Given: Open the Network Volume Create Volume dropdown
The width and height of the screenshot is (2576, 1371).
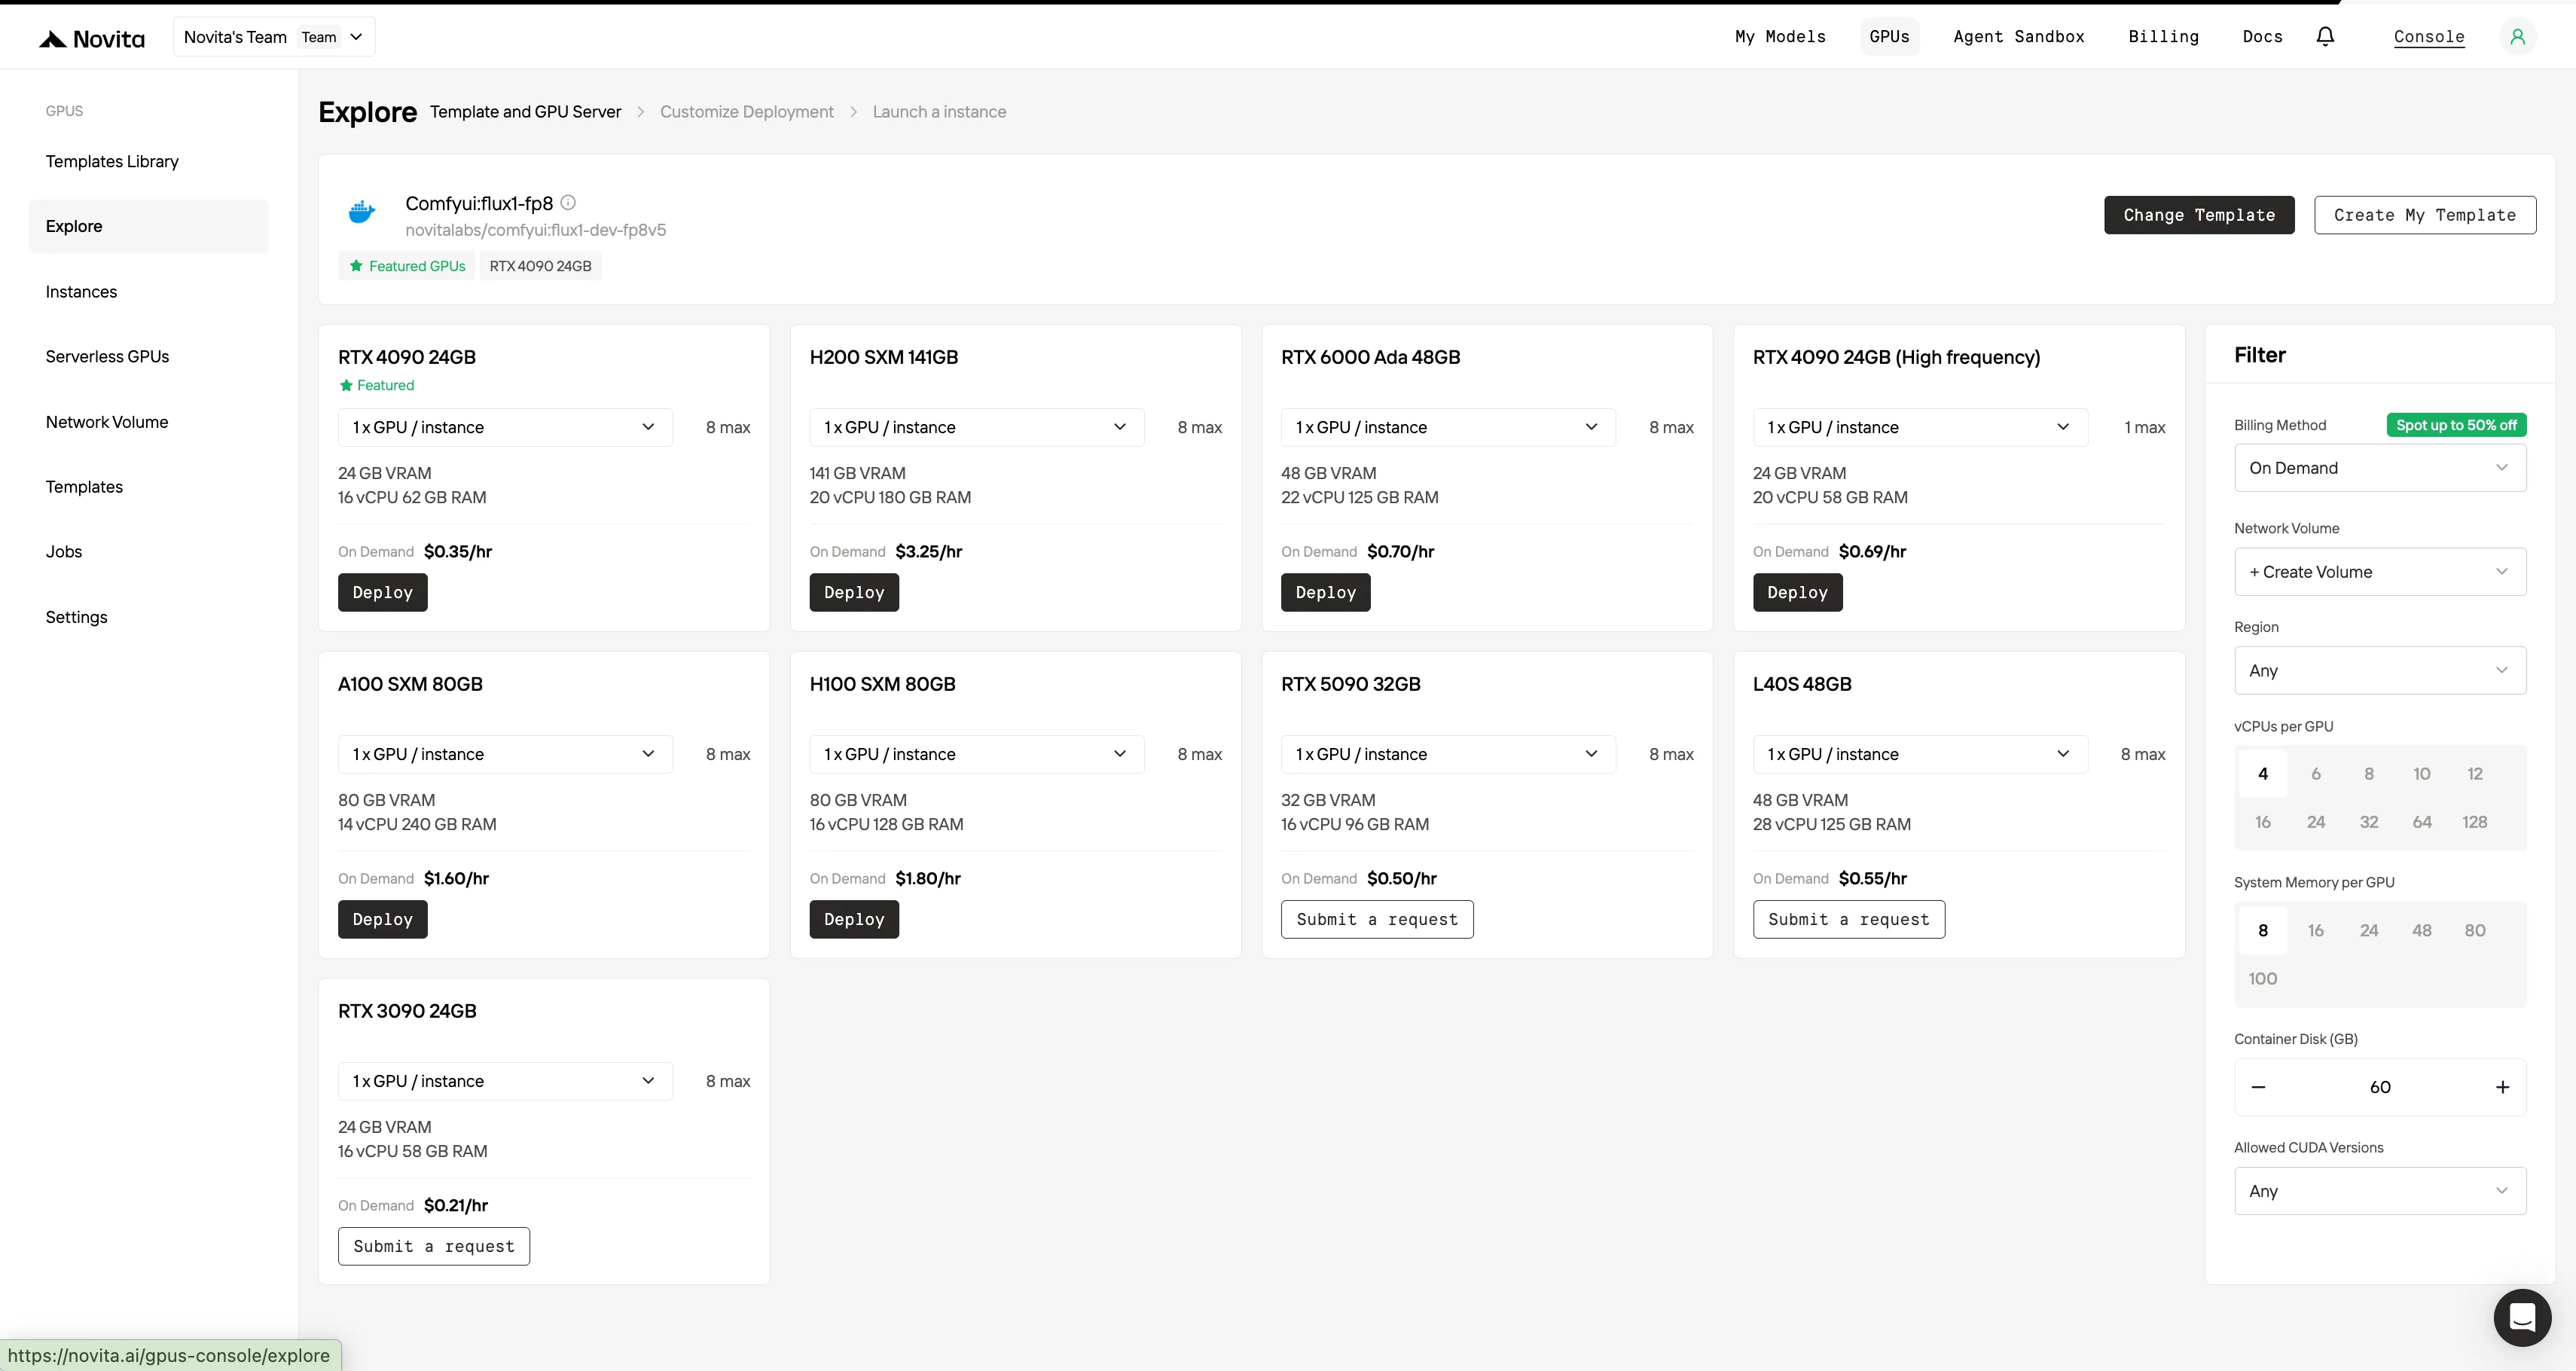Looking at the screenshot, I should tap(2380, 572).
